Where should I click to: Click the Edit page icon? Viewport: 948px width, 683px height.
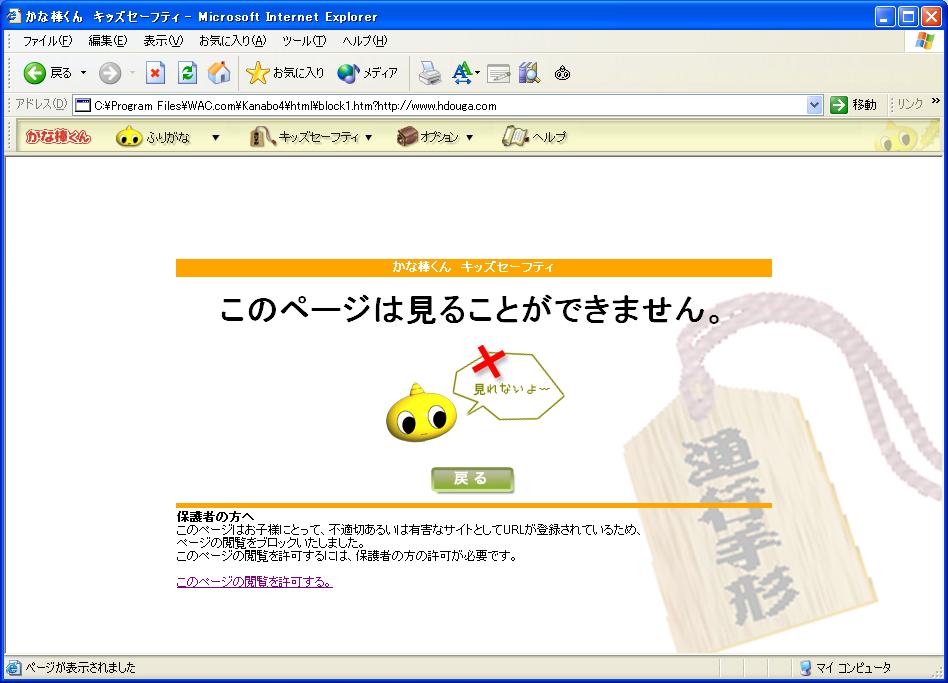point(499,73)
